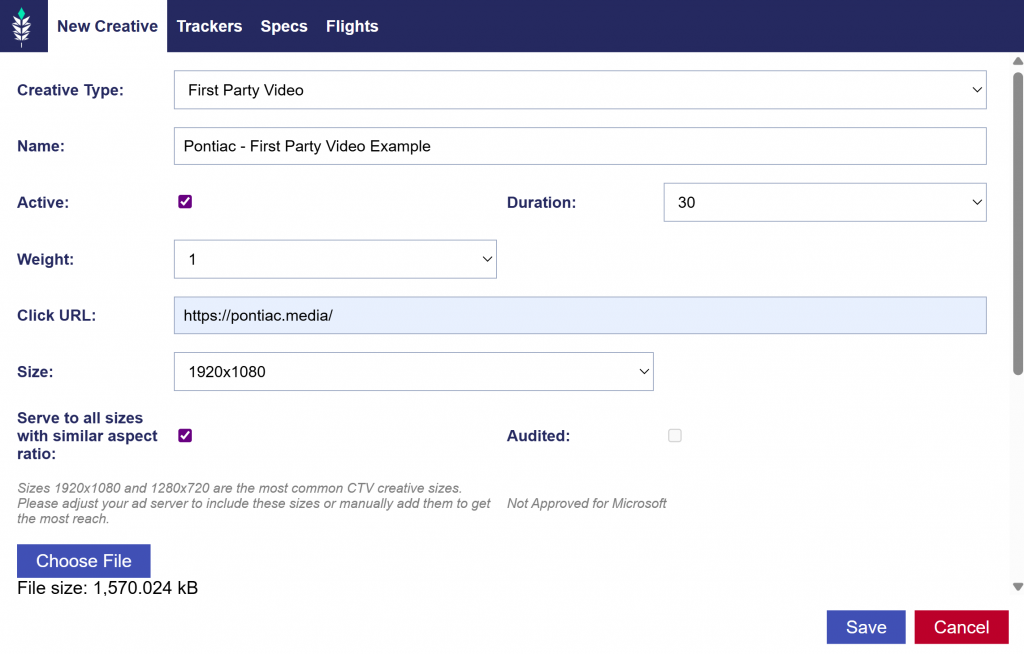Select the New Creative tab

[107, 26]
